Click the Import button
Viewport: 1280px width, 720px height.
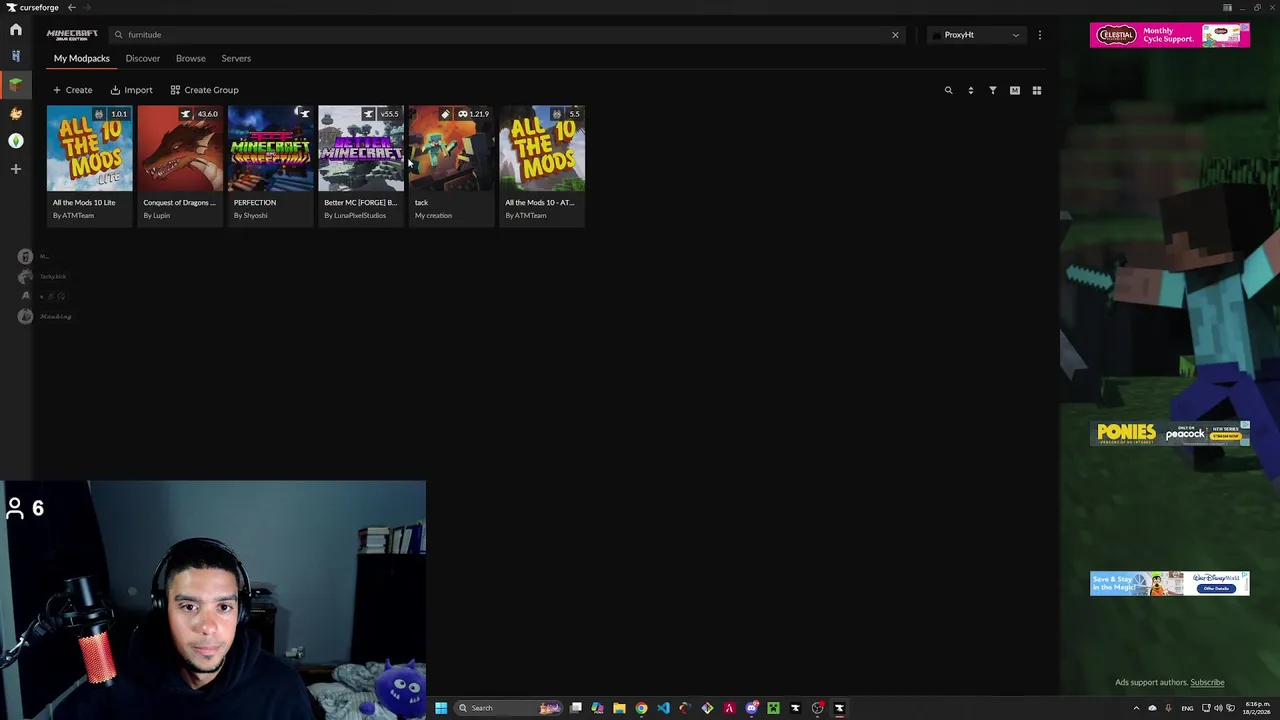tap(131, 90)
